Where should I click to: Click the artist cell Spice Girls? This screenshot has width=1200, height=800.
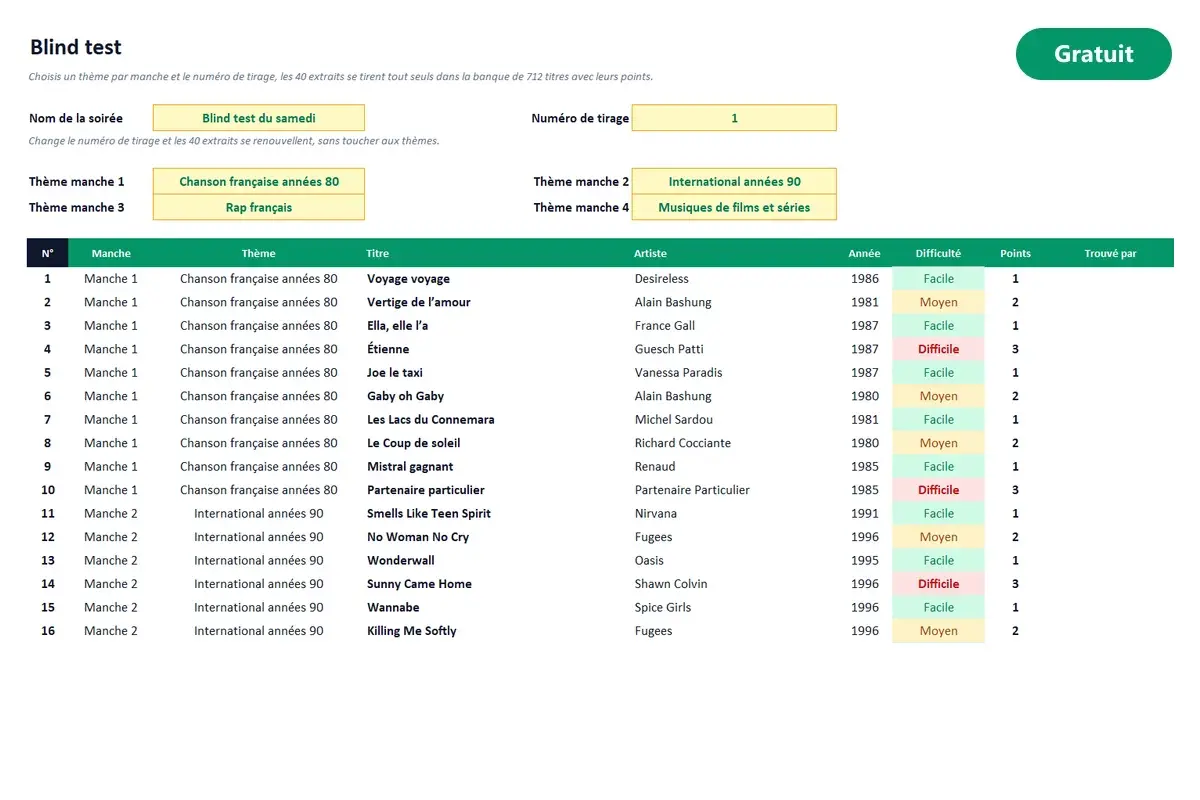(x=662, y=608)
